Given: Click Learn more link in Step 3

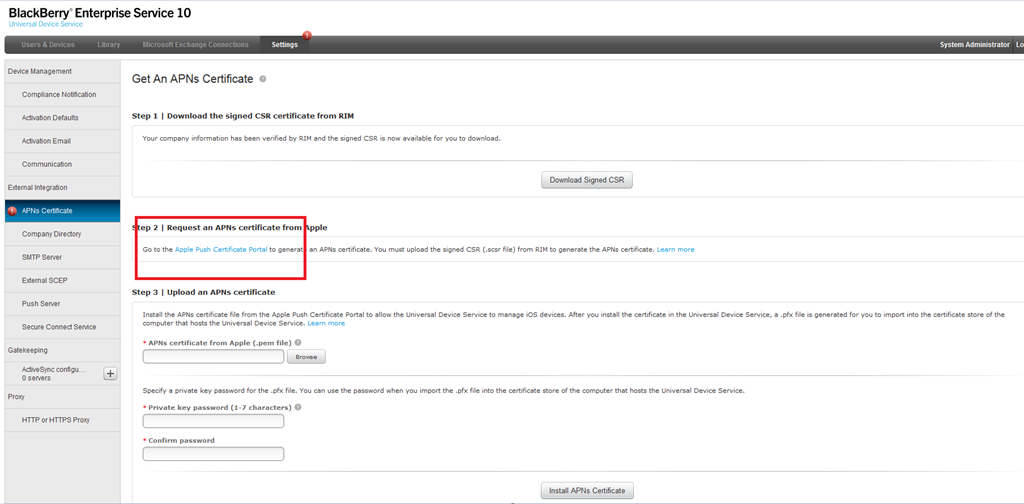Looking at the screenshot, I should coord(326,323).
